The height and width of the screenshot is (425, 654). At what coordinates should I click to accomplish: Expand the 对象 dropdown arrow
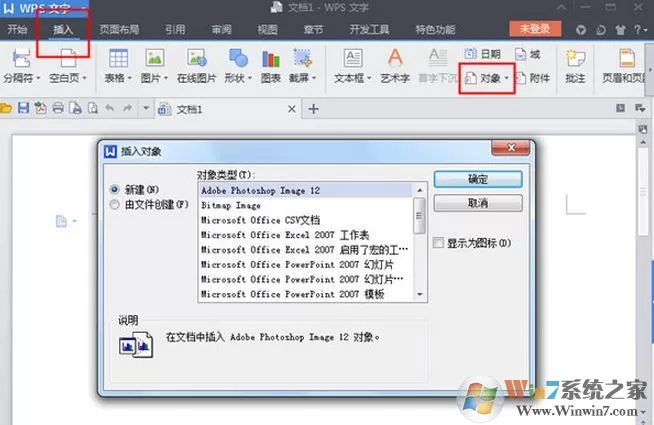(506, 78)
